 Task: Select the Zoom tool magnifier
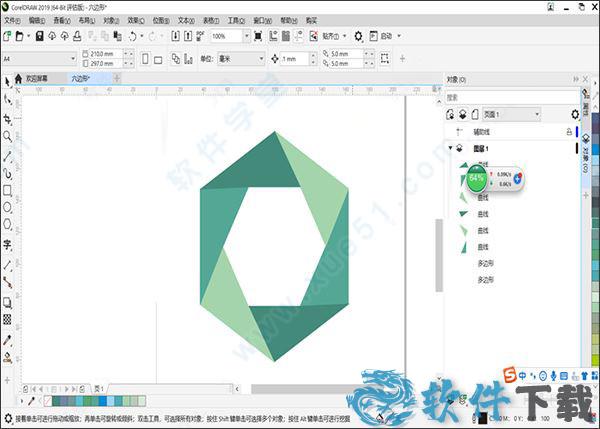pos(7,136)
